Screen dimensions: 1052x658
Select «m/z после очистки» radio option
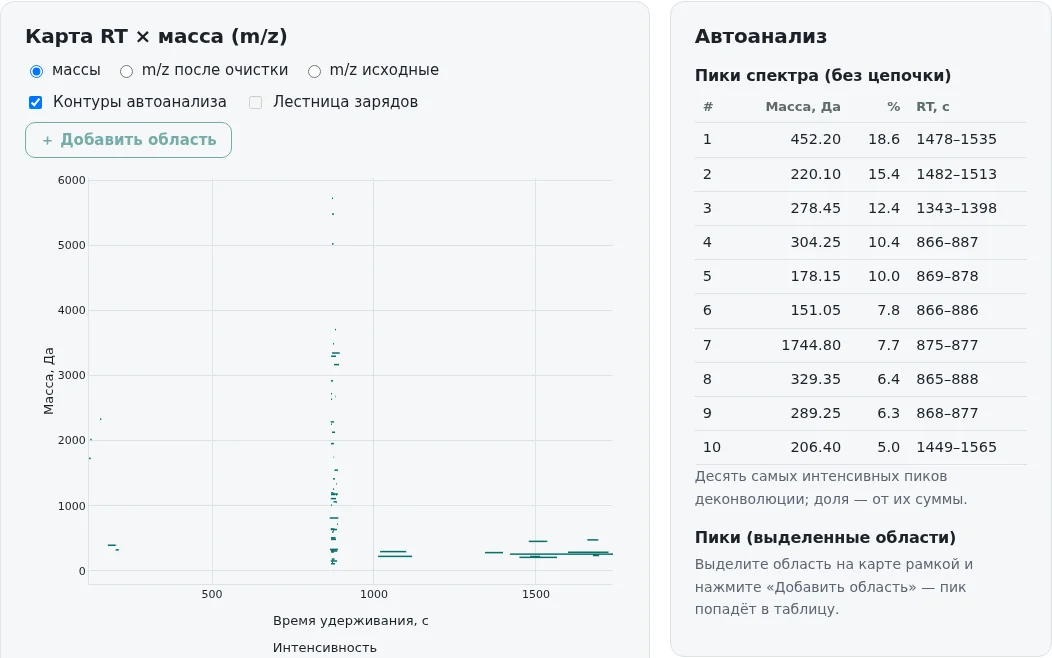click(126, 70)
